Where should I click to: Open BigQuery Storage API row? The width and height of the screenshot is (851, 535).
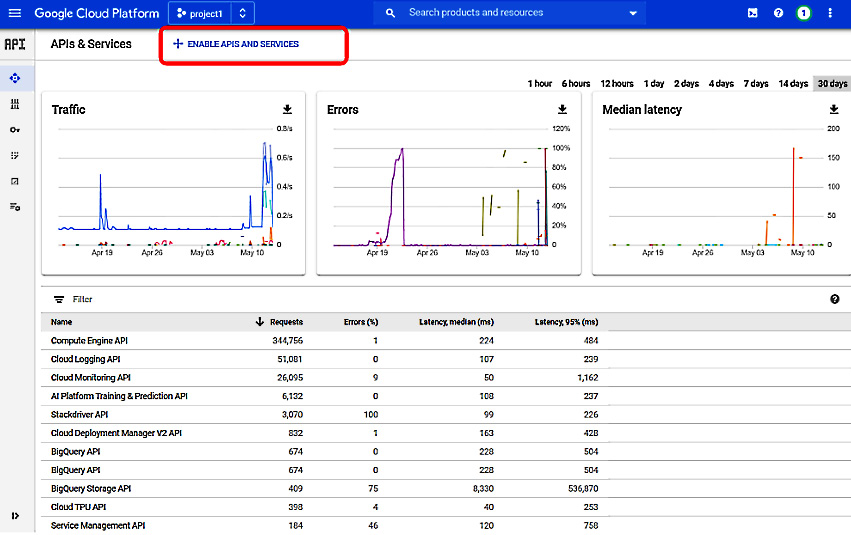324,488
